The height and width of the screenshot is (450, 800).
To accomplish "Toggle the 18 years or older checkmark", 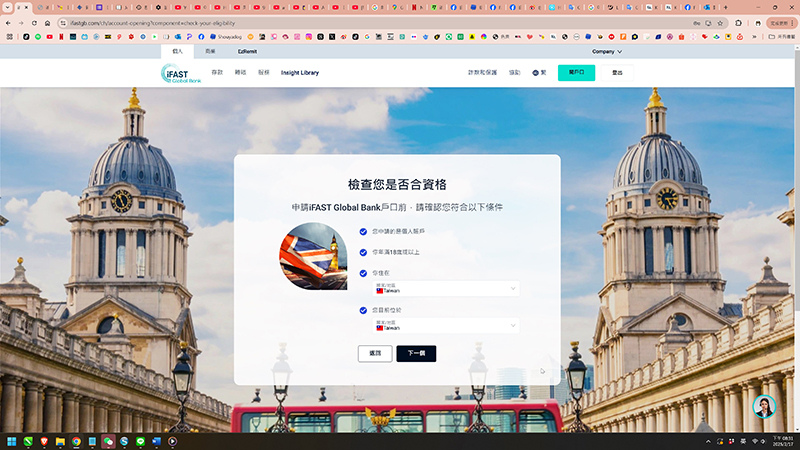I will pos(363,253).
